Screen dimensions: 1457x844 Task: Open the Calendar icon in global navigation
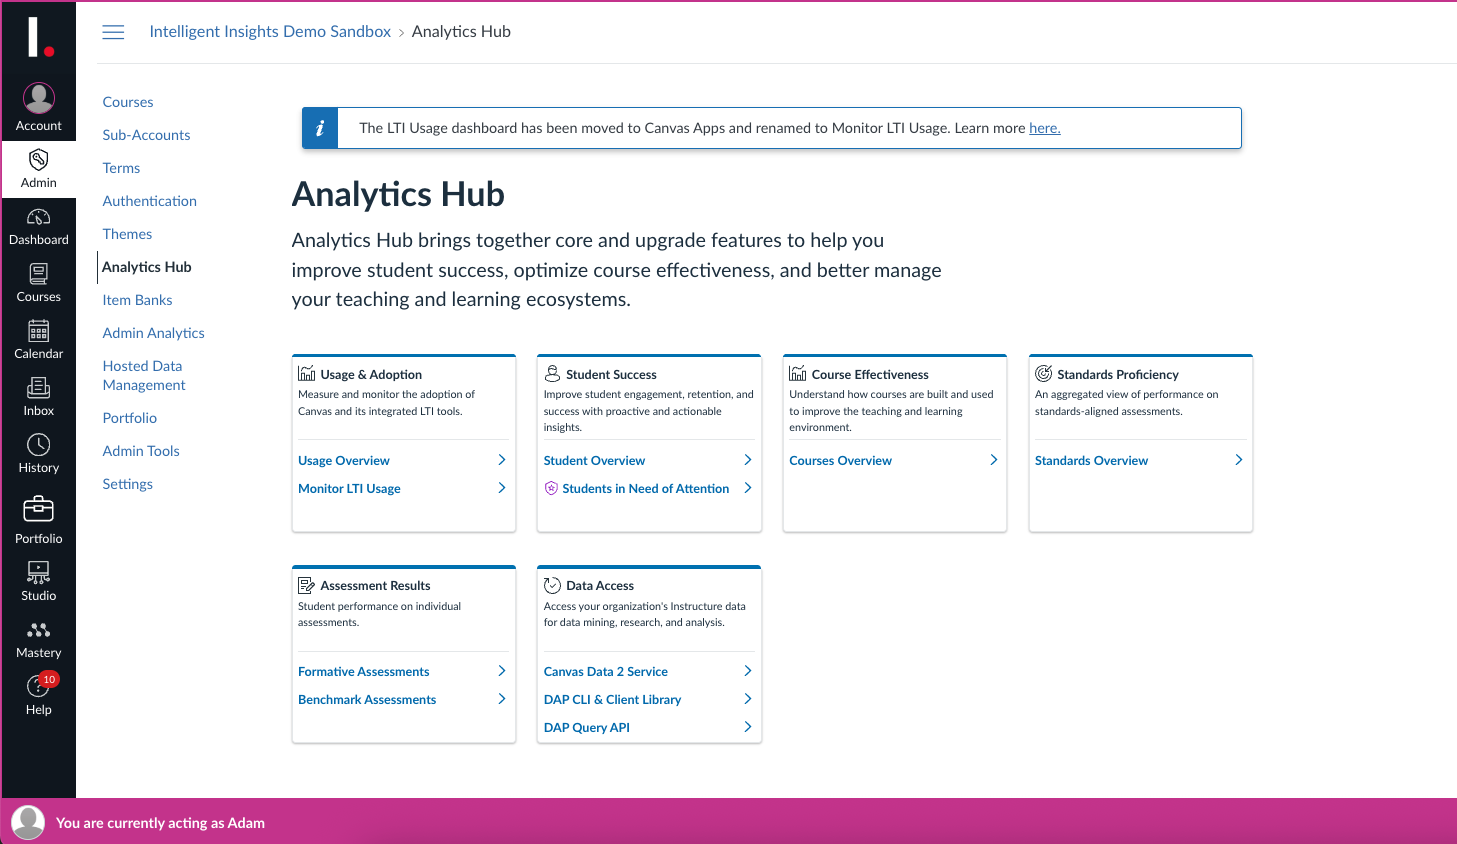(x=38, y=331)
